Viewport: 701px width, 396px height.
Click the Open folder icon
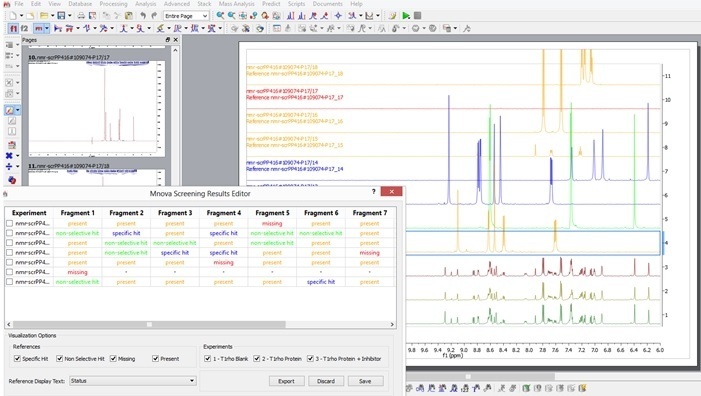tap(44, 16)
